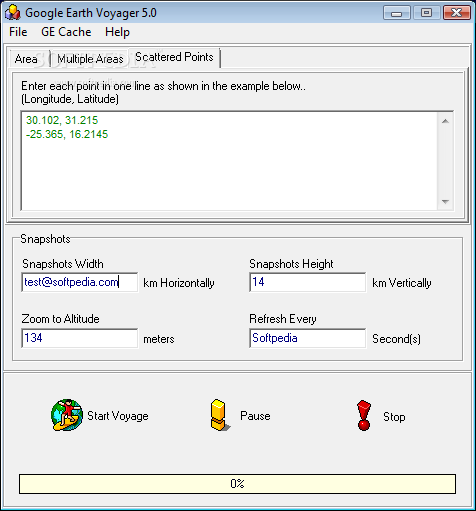Click the Snapshots group heading

tap(45, 239)
